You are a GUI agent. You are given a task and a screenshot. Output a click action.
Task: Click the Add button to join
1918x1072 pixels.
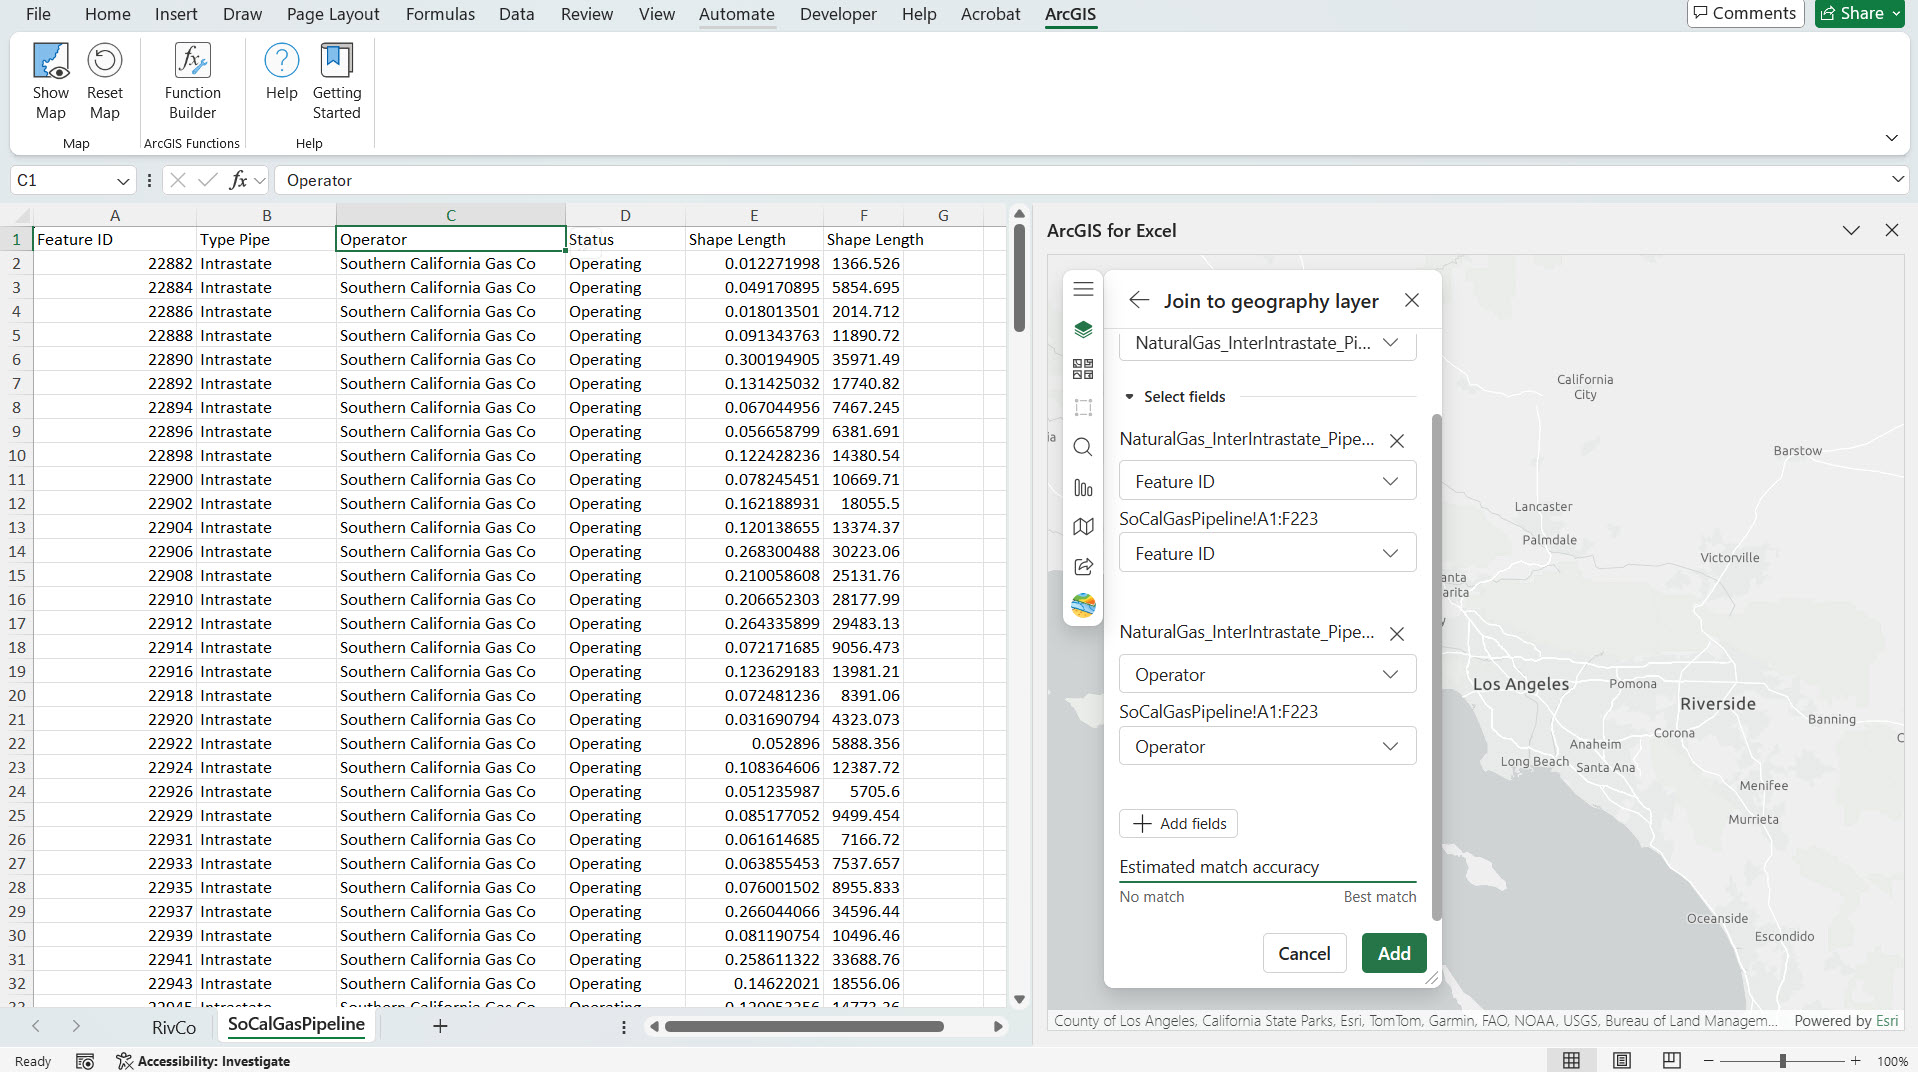[1393, 953]
